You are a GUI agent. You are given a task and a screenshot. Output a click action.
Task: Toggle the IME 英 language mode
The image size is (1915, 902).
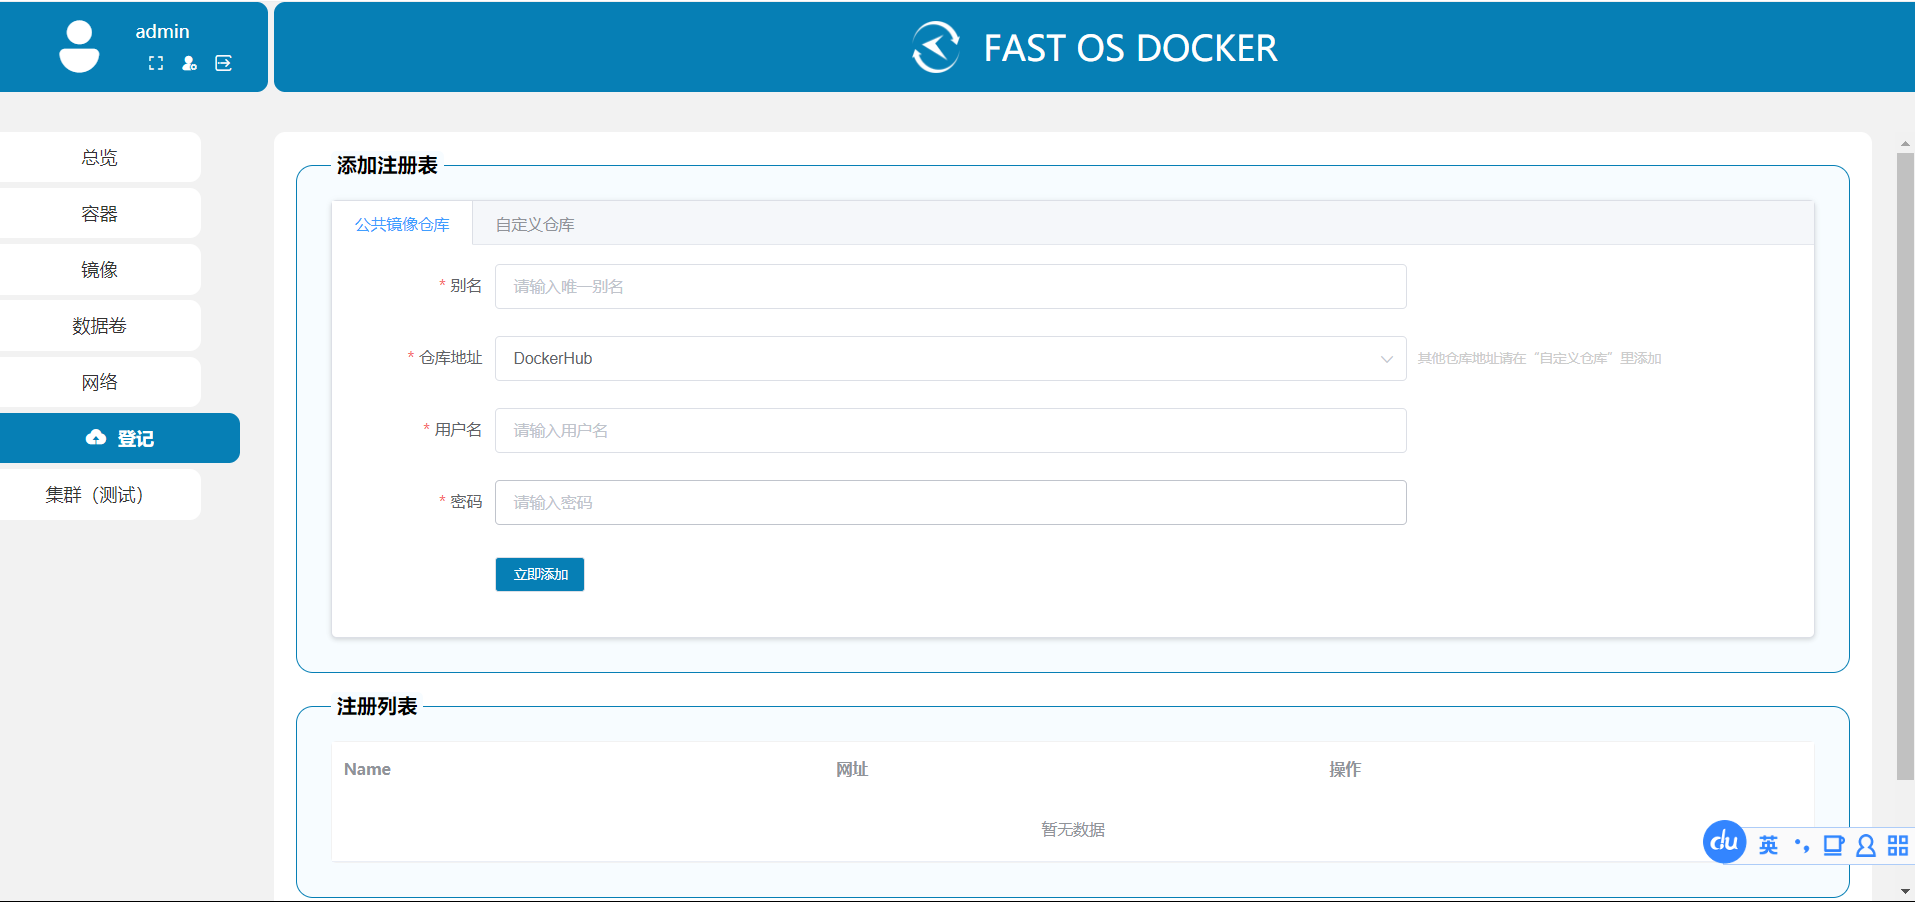pyautogui.click(x=1768, y=846)
